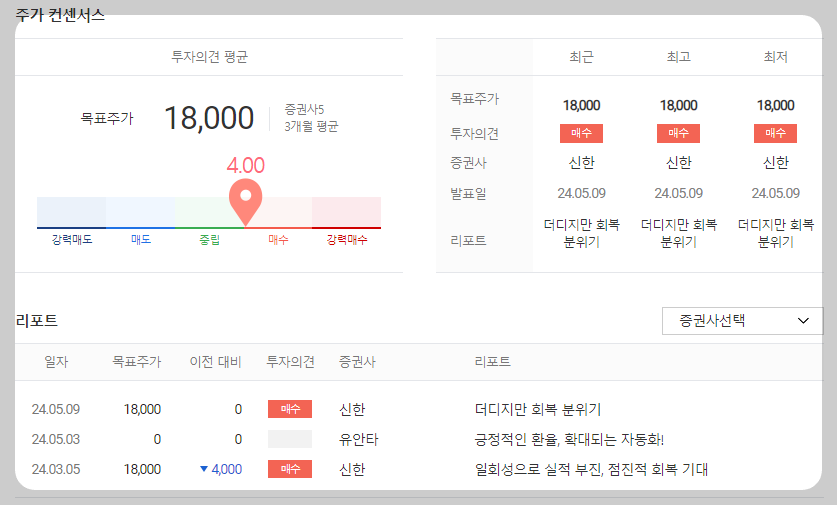Click 신한 under the 최저 column

click(776, 162)
